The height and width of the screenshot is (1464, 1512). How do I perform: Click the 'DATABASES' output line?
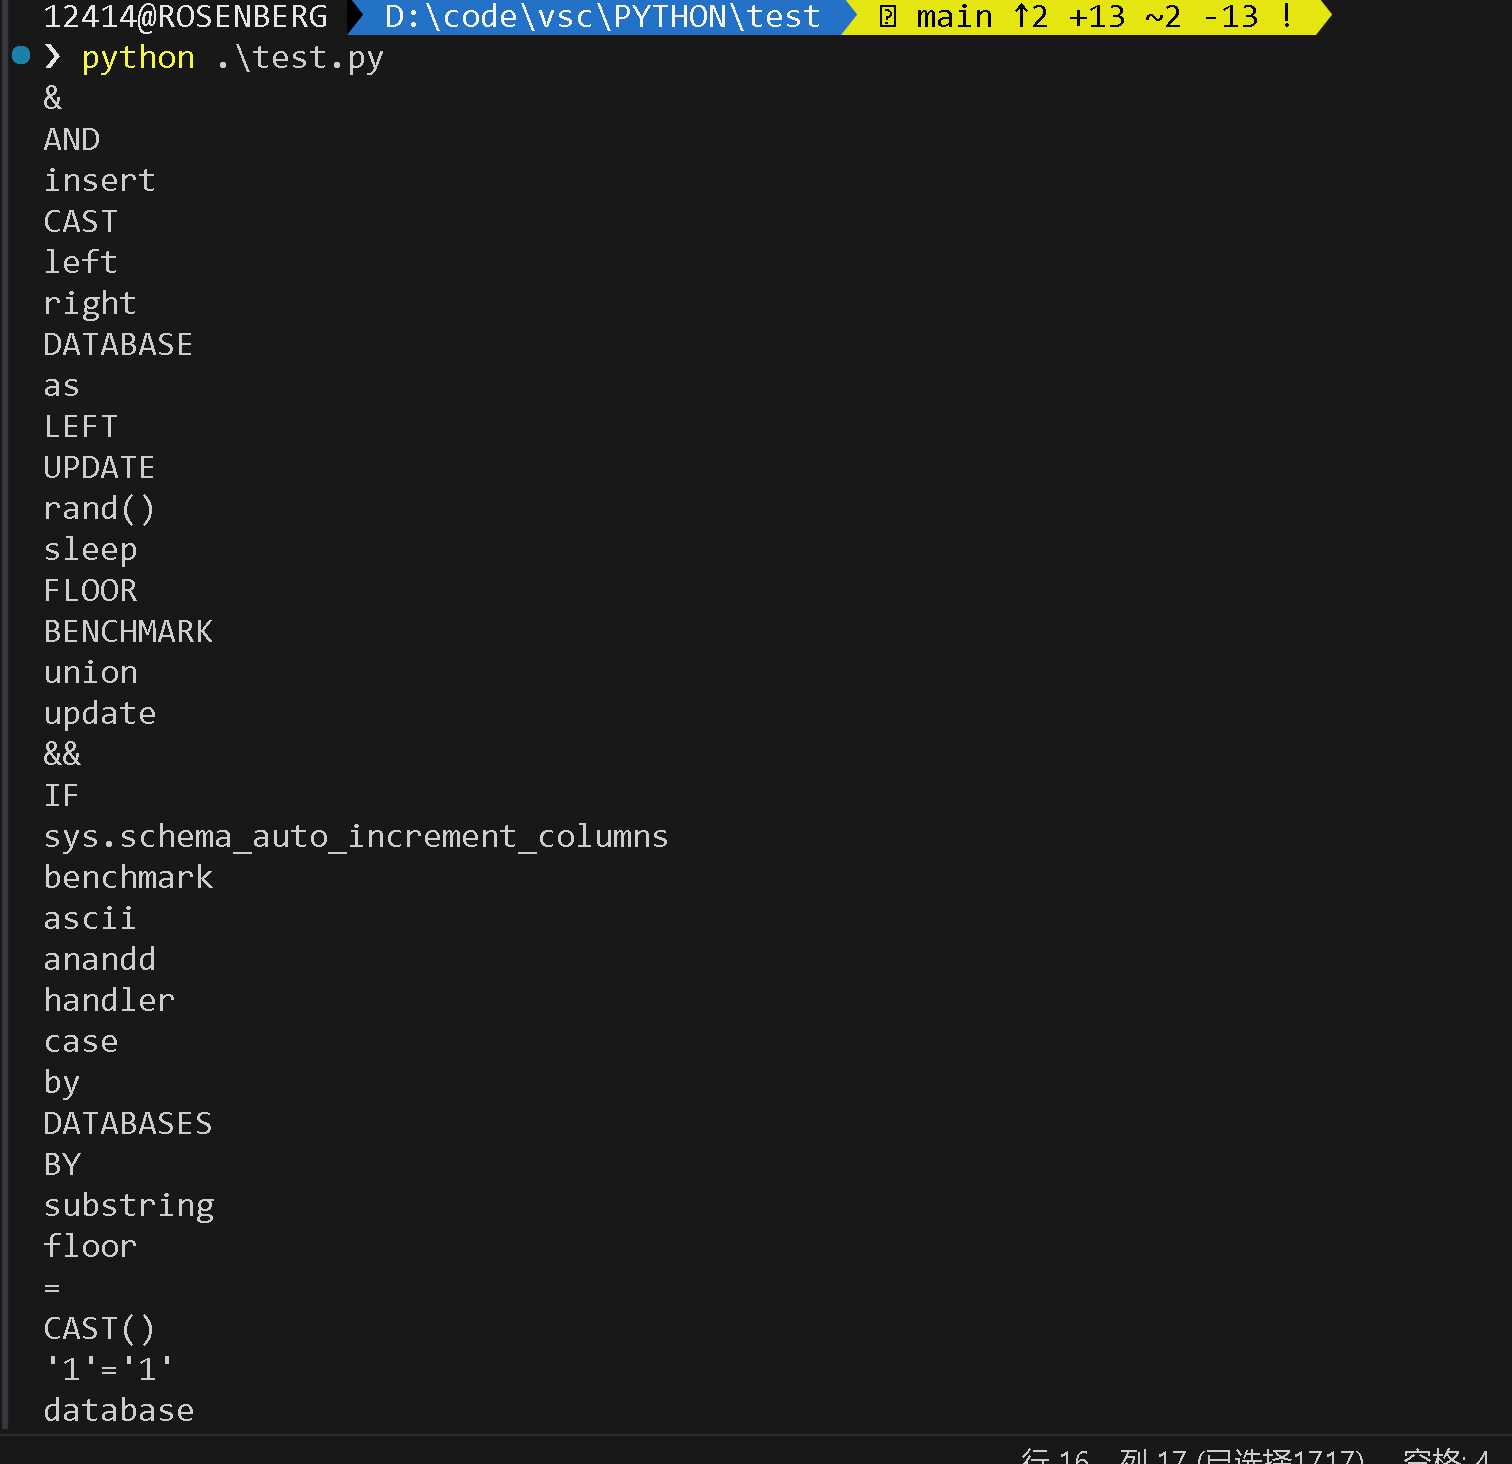[128, 1123]
